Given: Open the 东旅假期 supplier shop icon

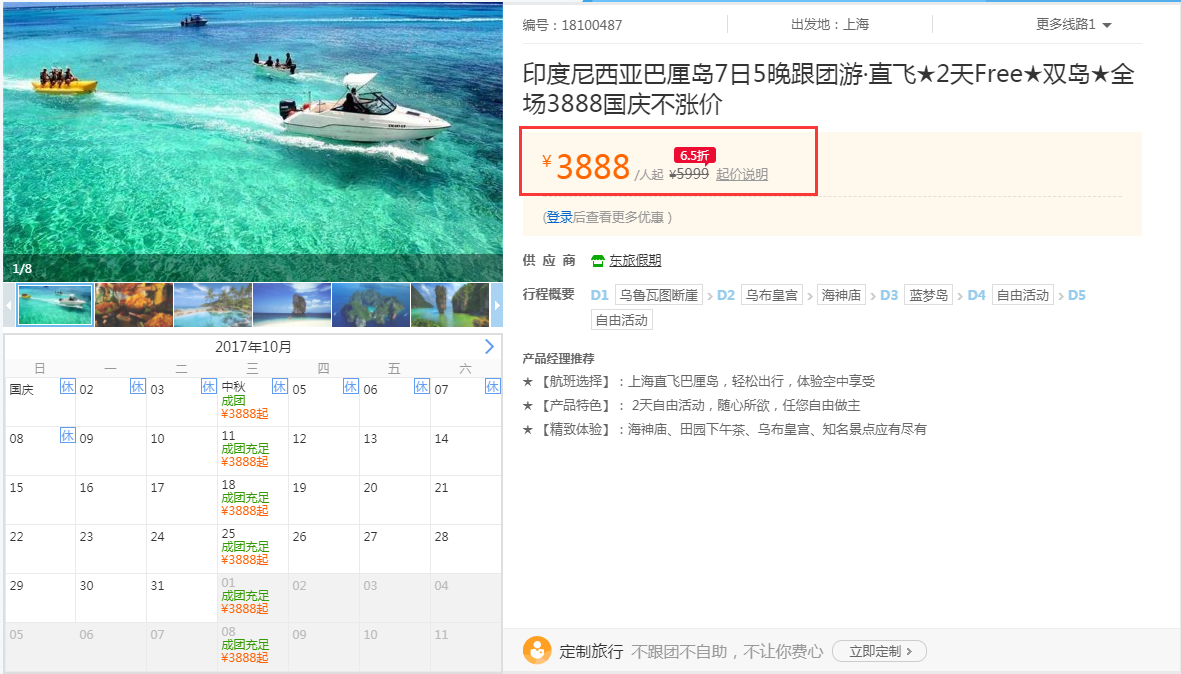Looking at the screenshot, I should (597, 261).
